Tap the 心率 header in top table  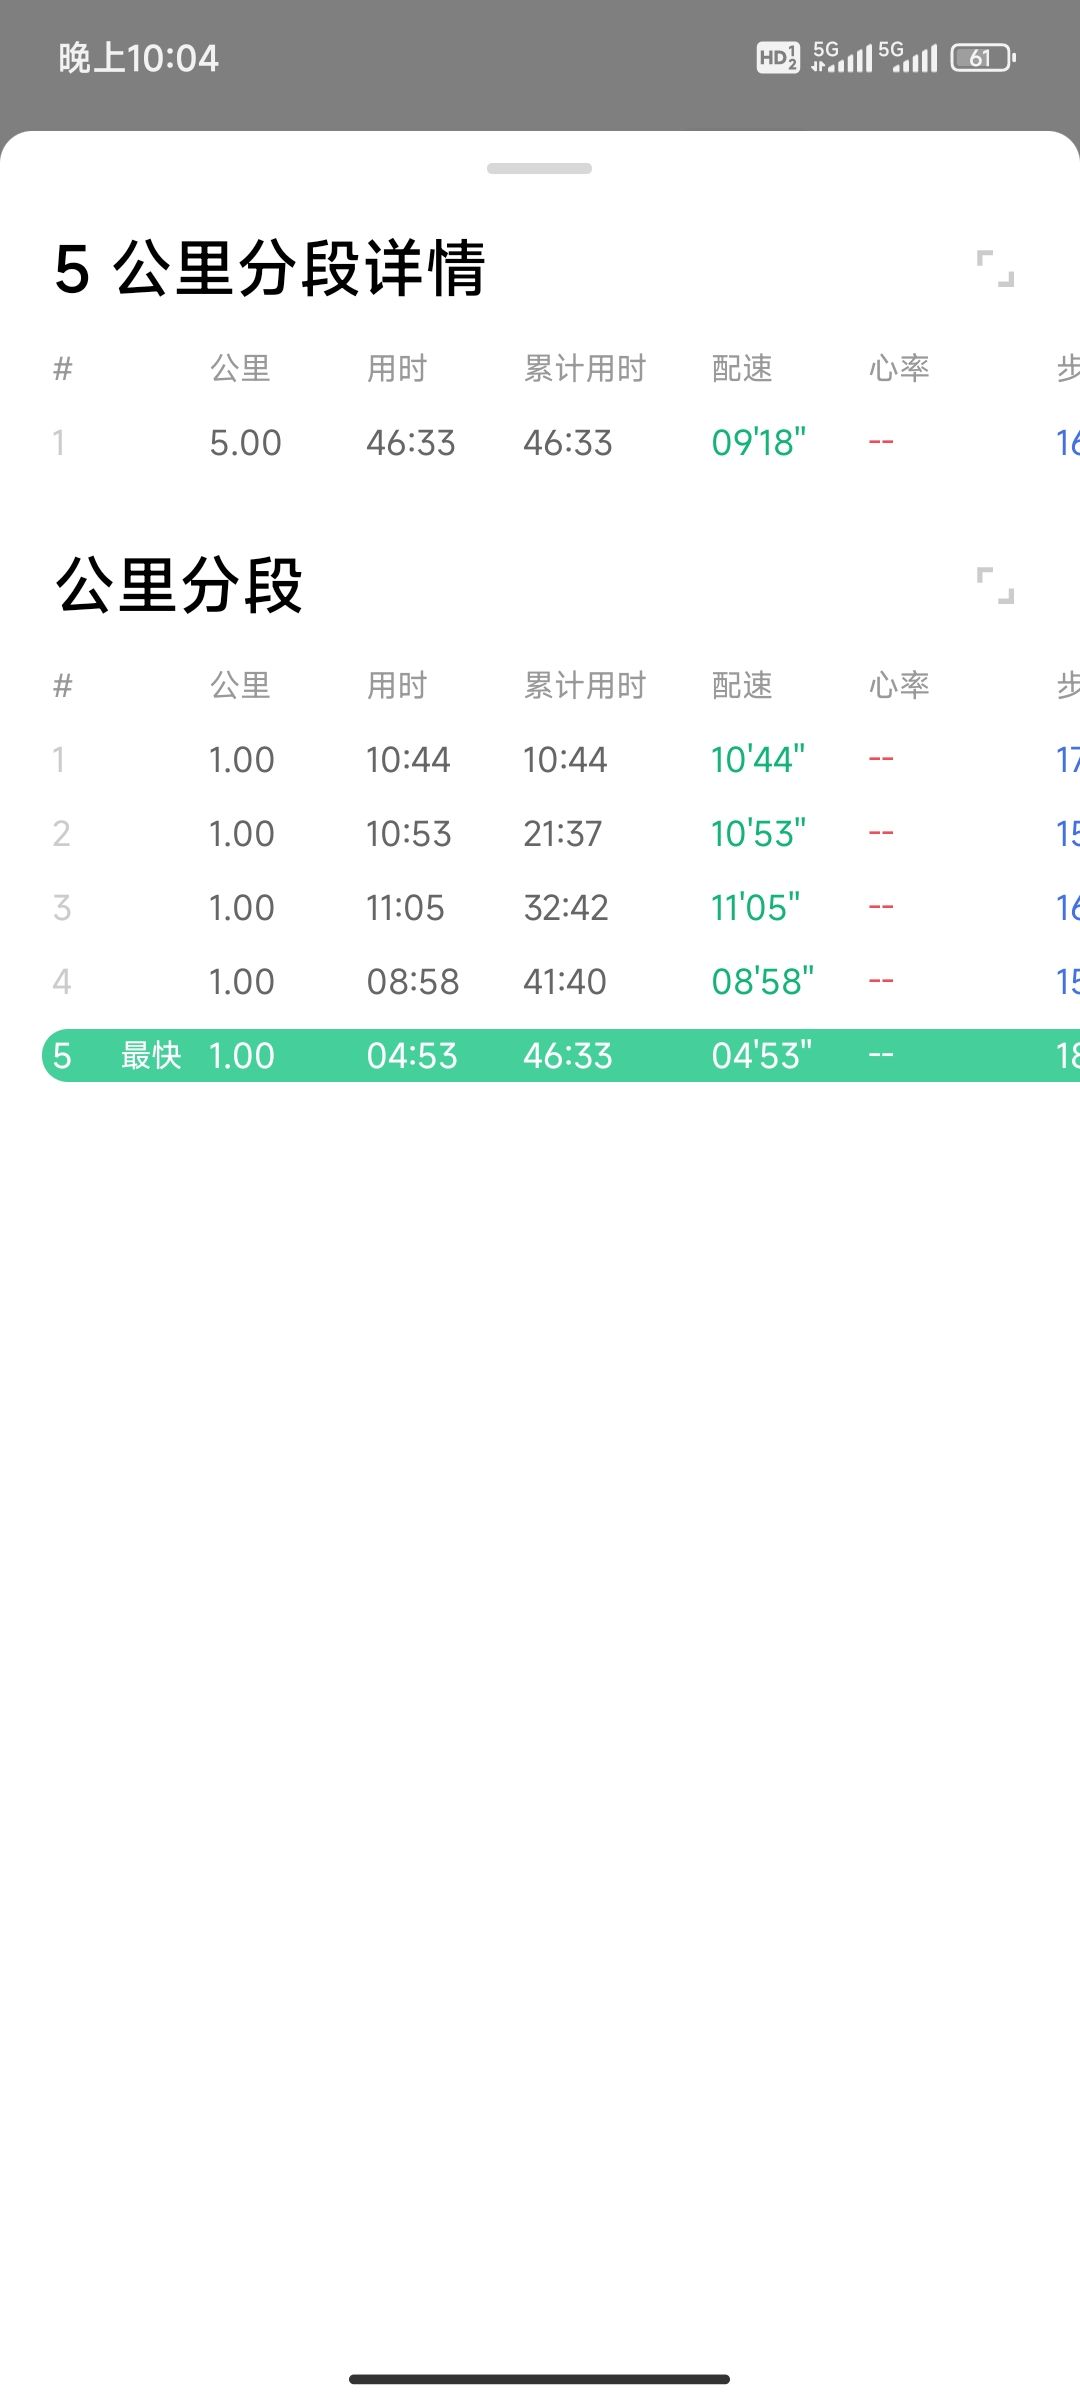point(899,368)
